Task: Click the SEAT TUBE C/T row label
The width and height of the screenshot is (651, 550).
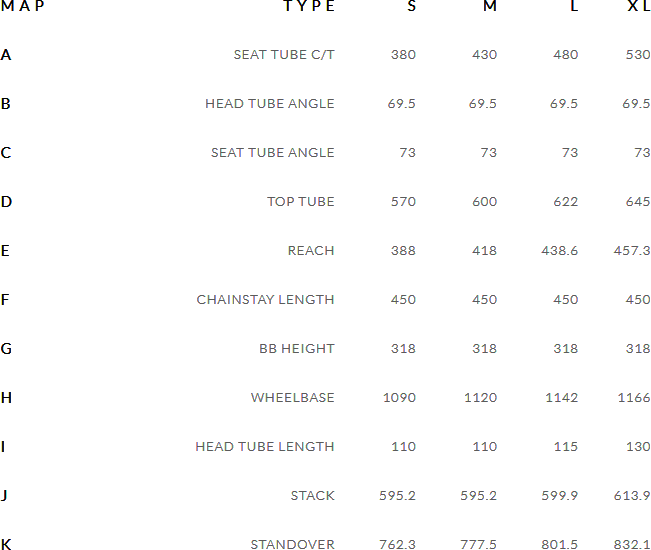Action: 284,55
